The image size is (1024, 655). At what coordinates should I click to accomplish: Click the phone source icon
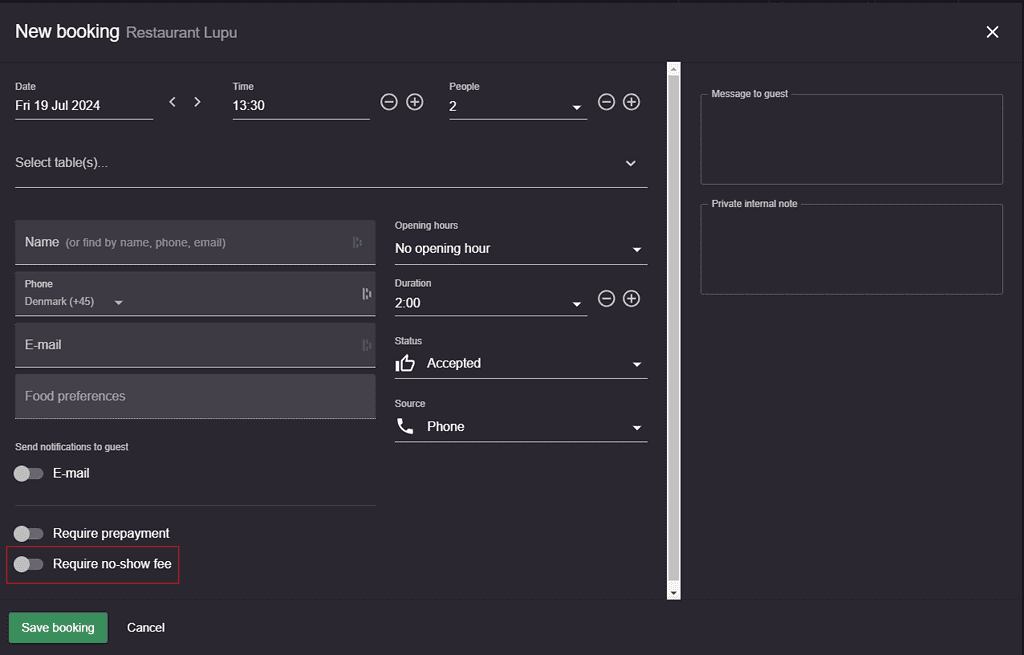(x=405, y=426)
